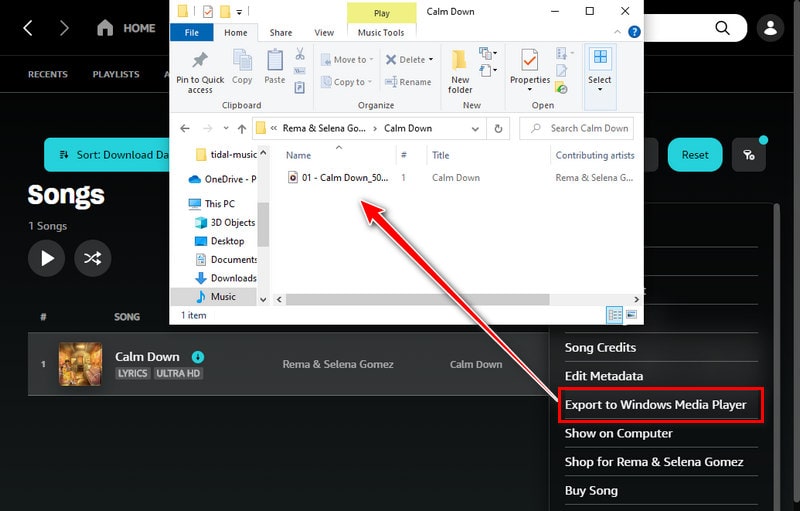
Task: Switch to large icons view in status bar
Action: [631, 315]
